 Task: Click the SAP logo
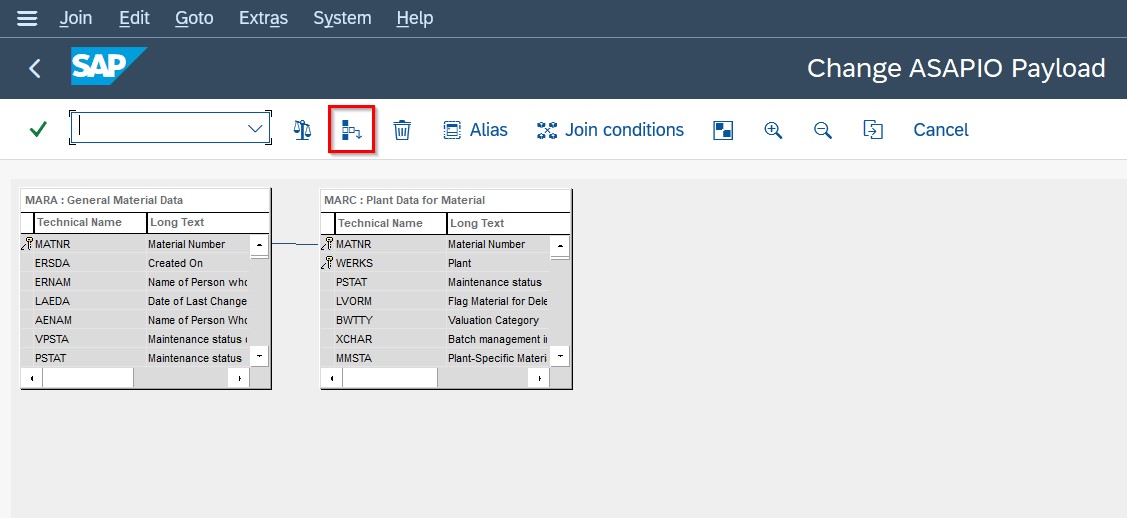pos(109,66)
